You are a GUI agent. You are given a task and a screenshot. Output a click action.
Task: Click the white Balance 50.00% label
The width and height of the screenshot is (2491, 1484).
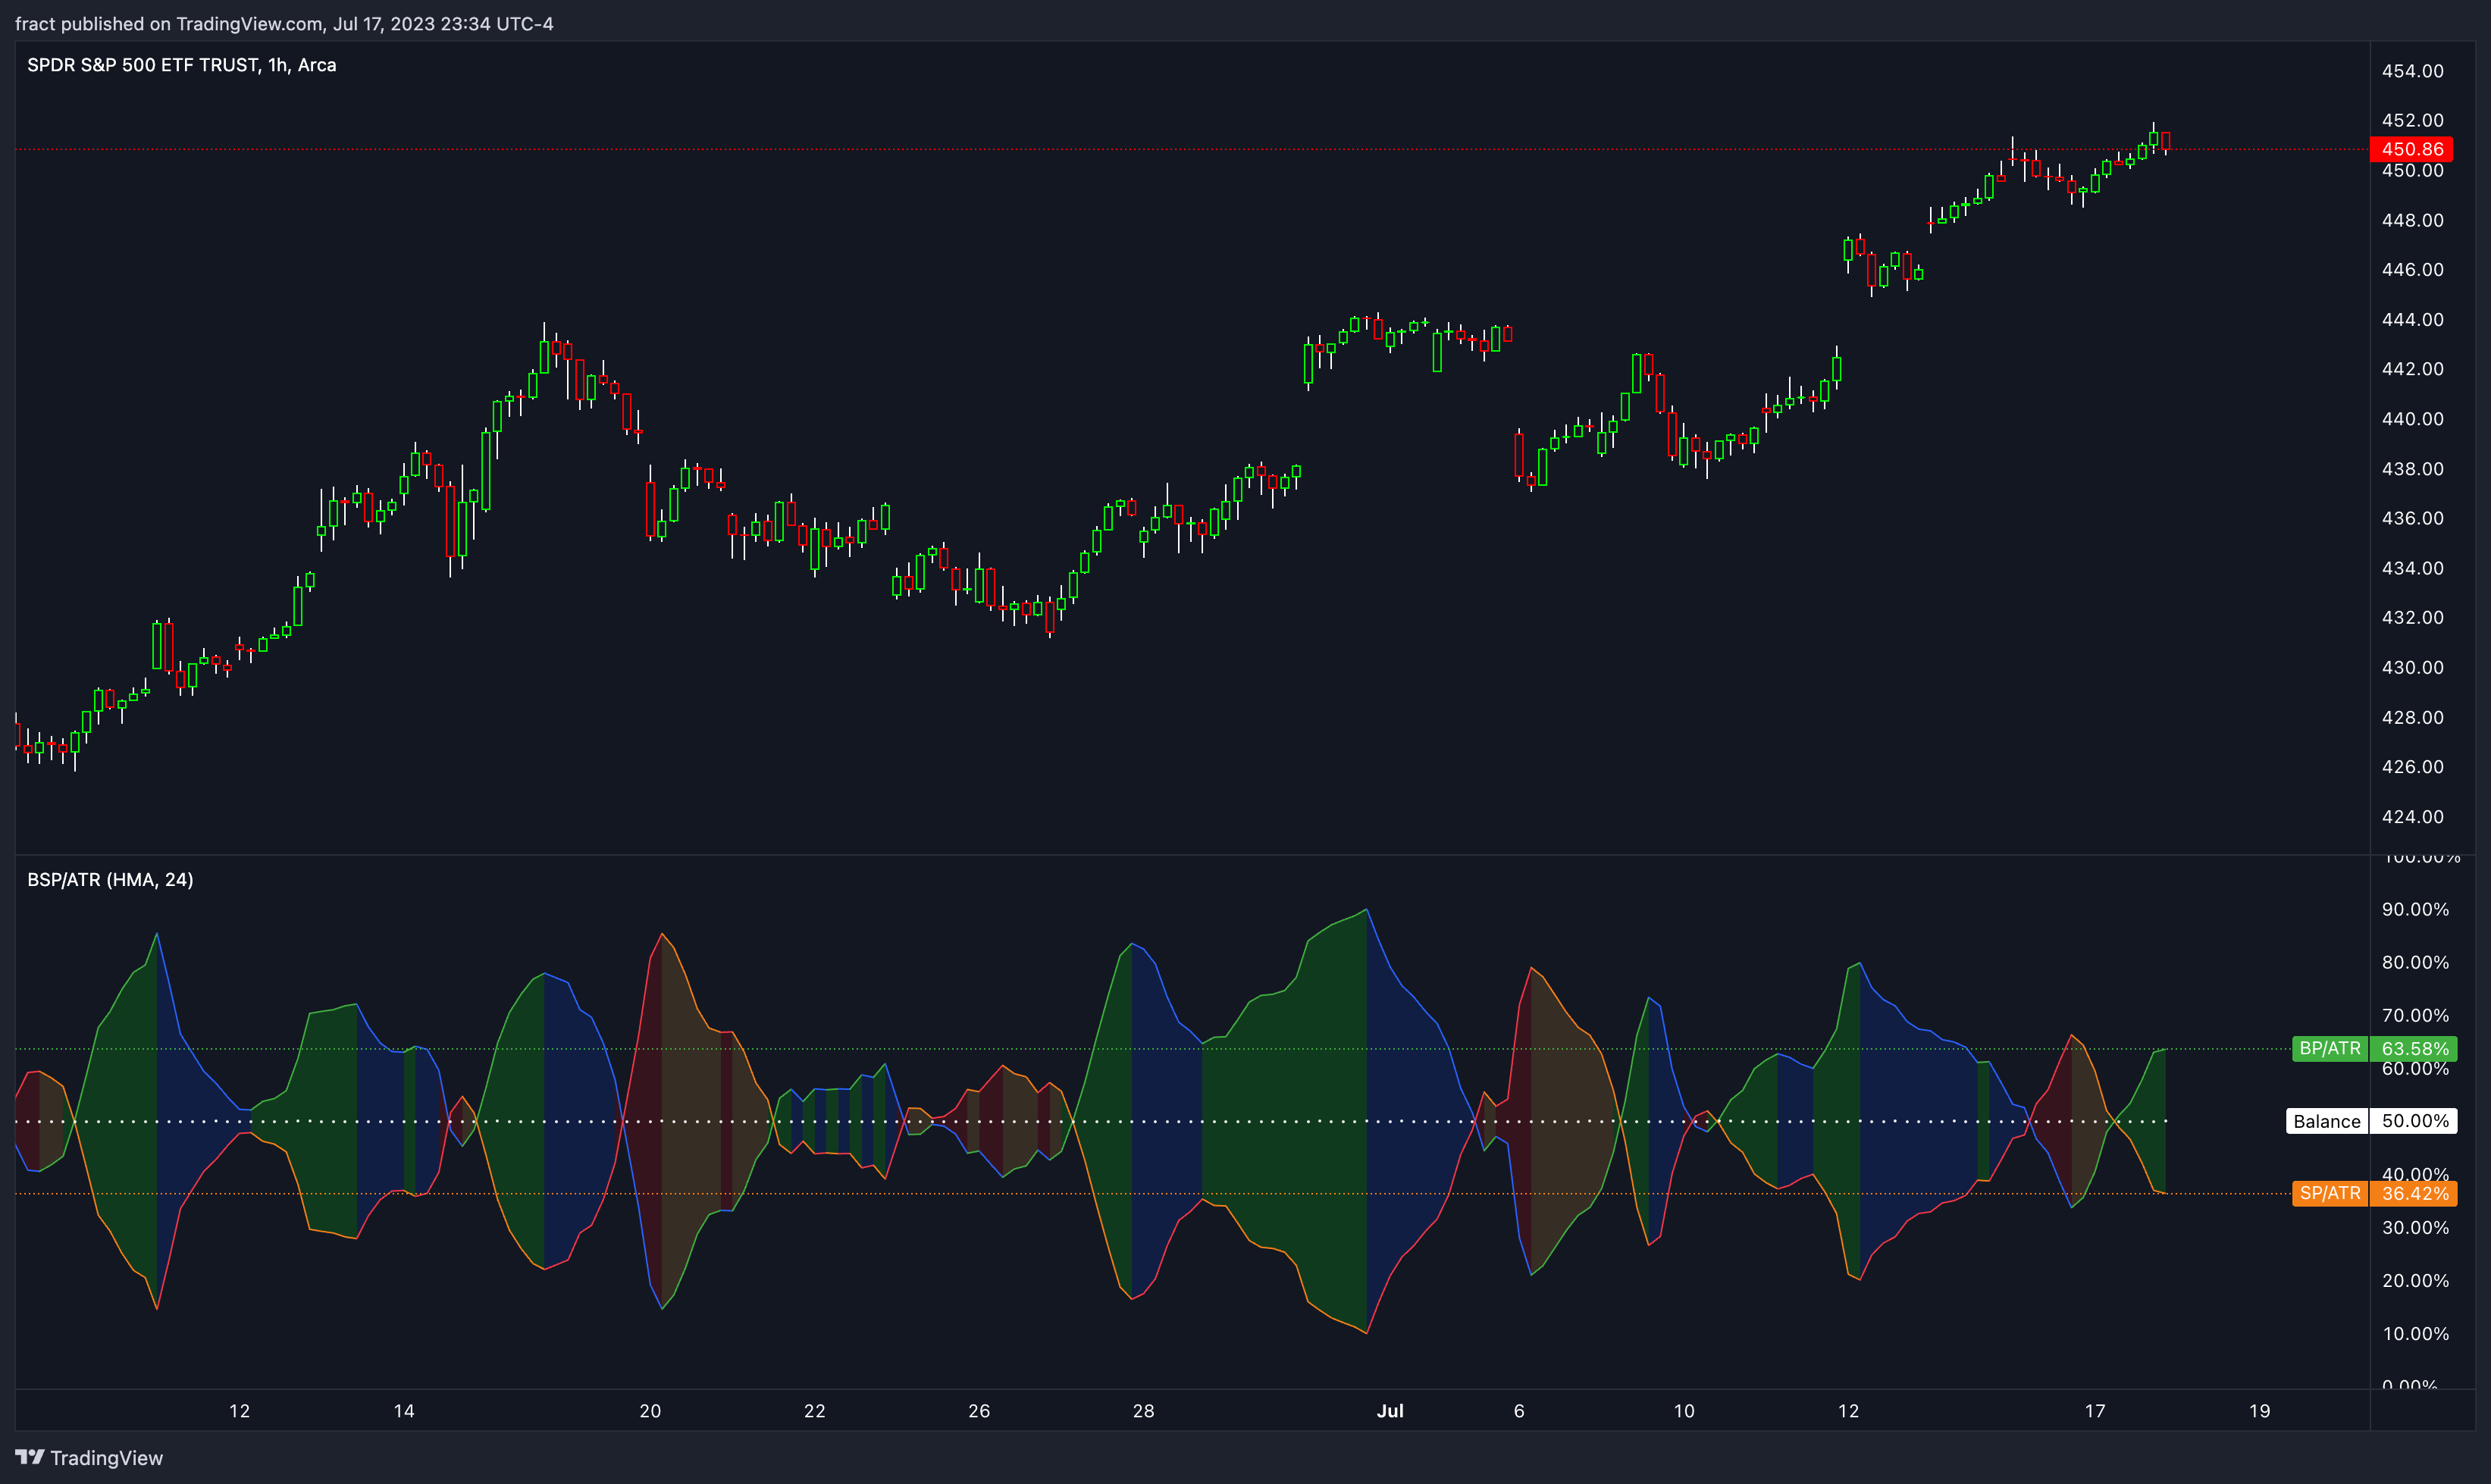(2371, 1121)
